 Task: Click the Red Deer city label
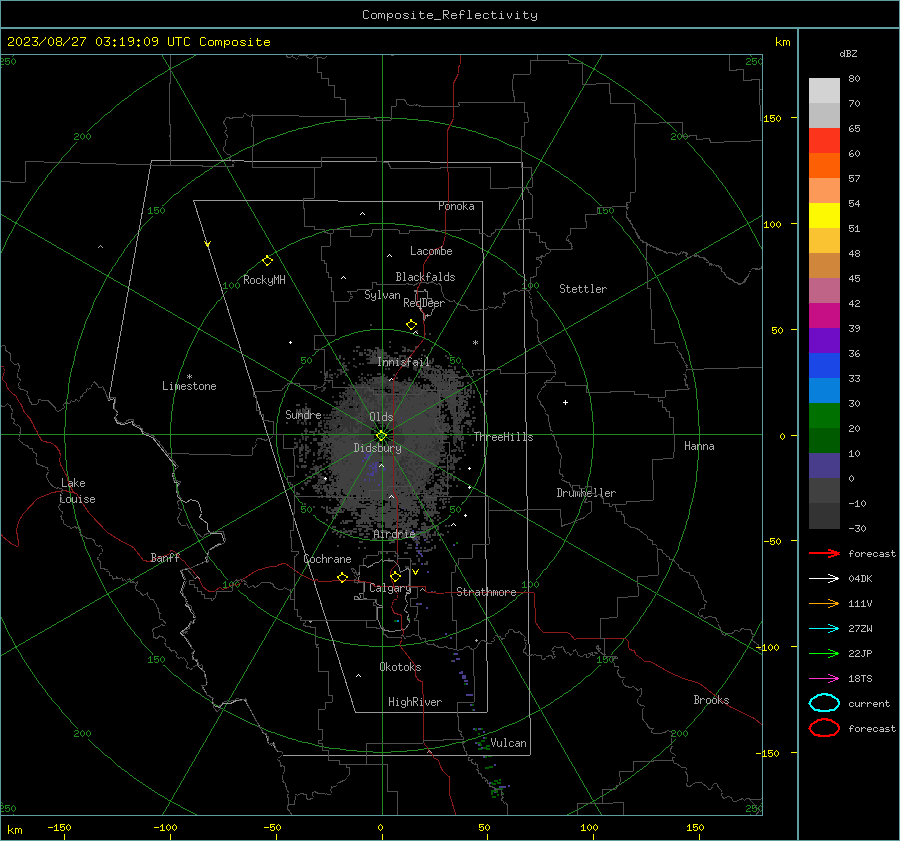[424, 303]
